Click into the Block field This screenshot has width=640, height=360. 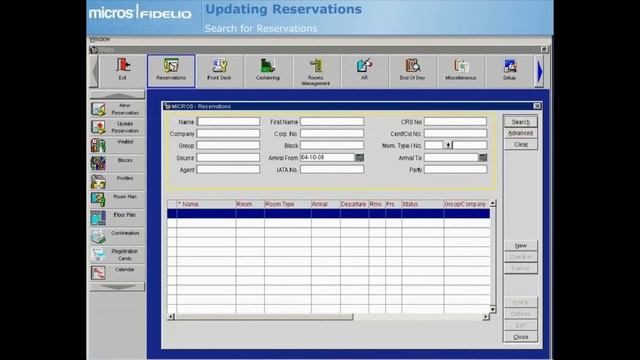332,145
